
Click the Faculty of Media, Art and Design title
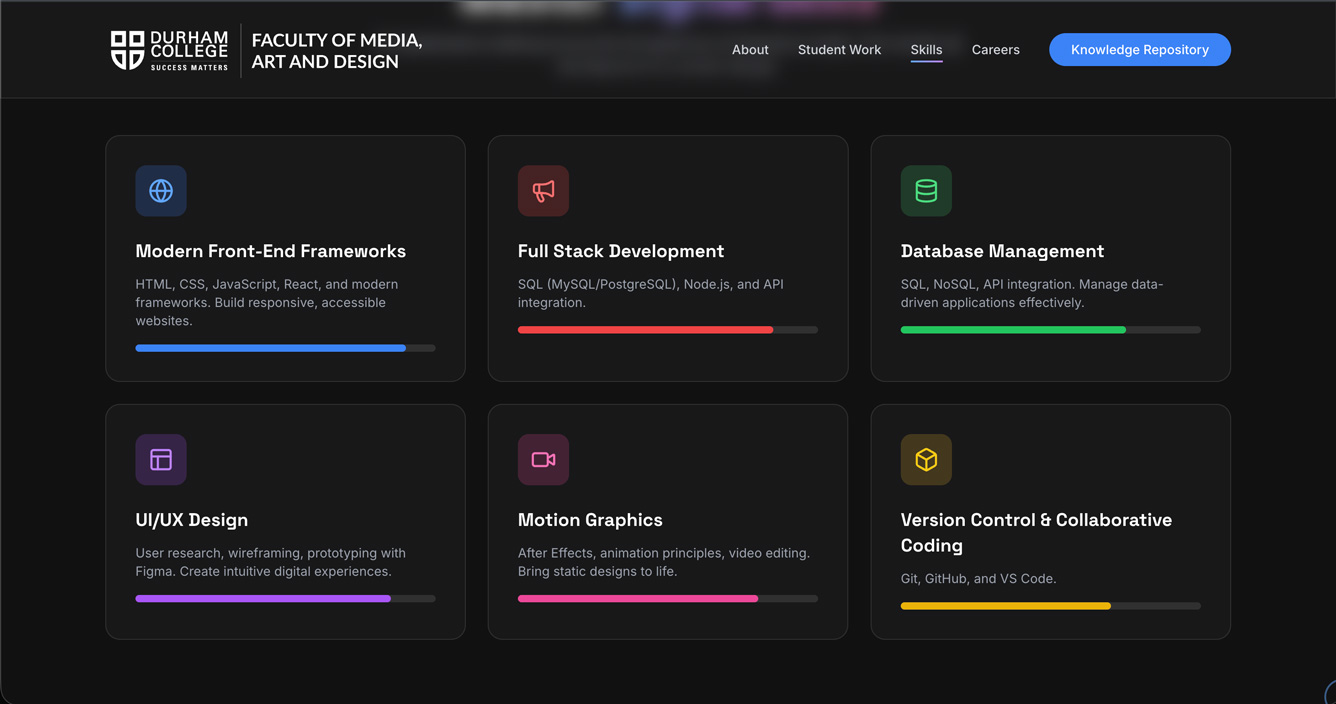click(x=337, y=51)
